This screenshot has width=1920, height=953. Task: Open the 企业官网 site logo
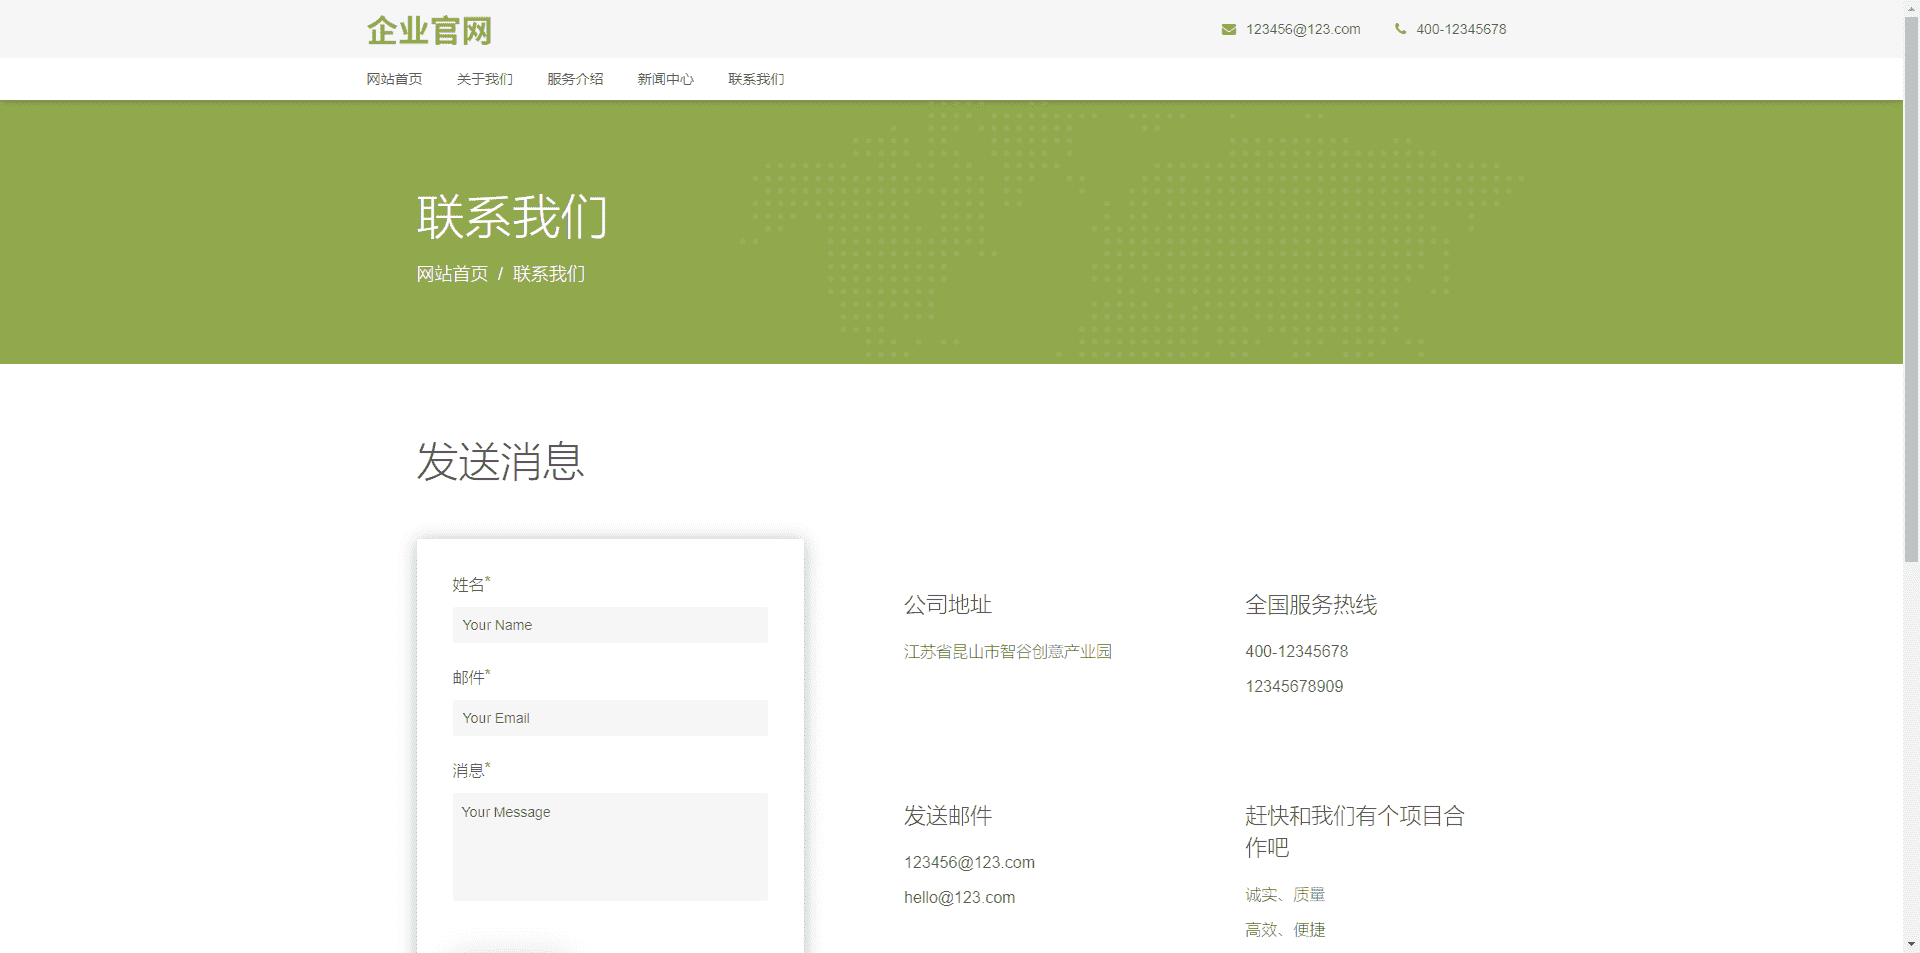coord(429,30)
